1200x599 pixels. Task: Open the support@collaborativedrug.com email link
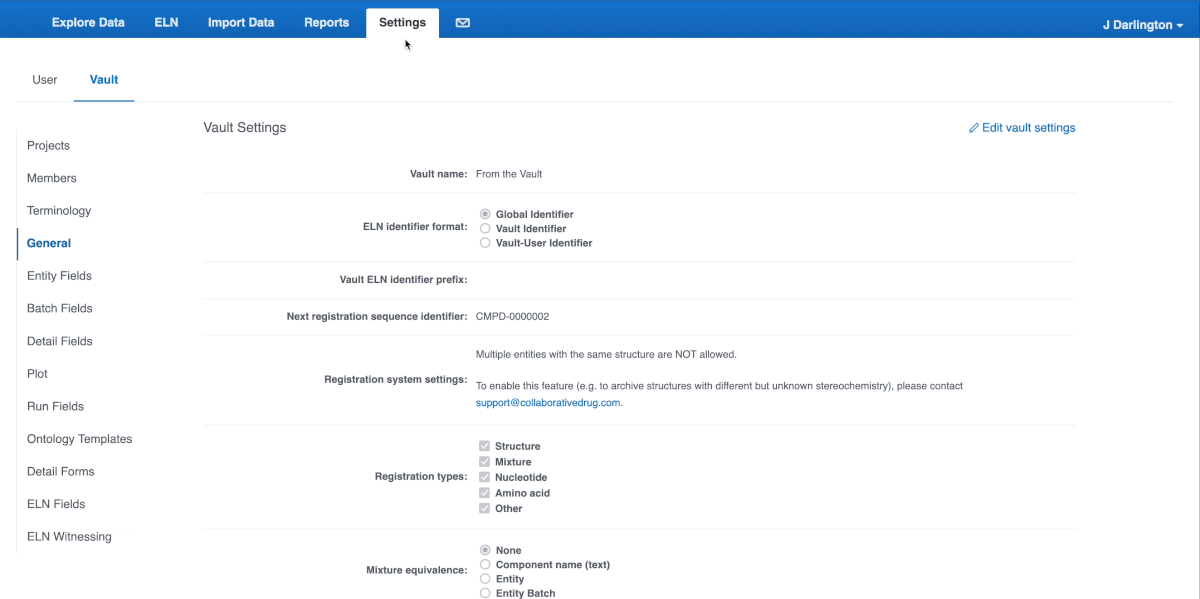548,402
